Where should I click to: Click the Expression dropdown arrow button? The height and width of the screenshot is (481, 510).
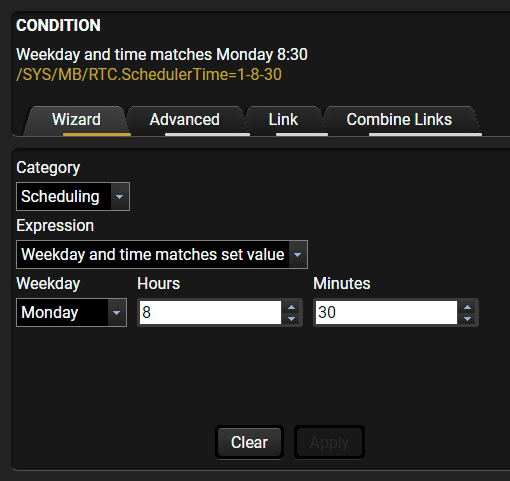tap(298, 255)
